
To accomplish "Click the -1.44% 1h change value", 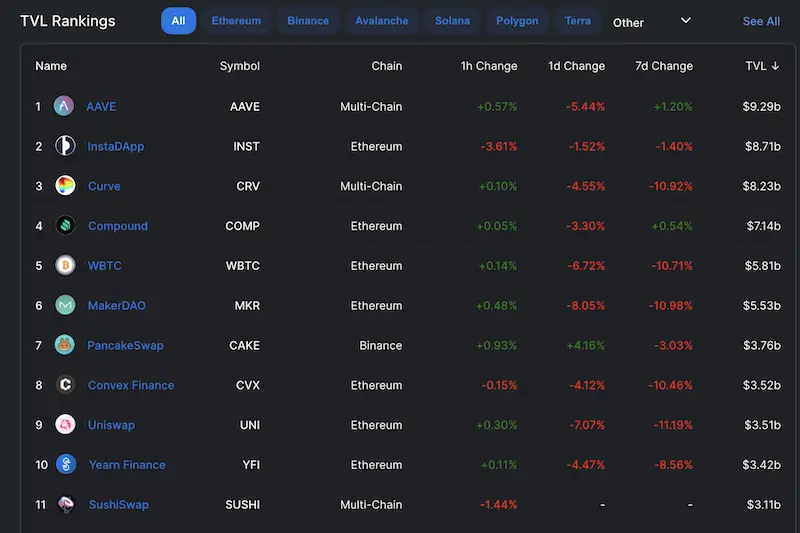I will tap(498, 504).
